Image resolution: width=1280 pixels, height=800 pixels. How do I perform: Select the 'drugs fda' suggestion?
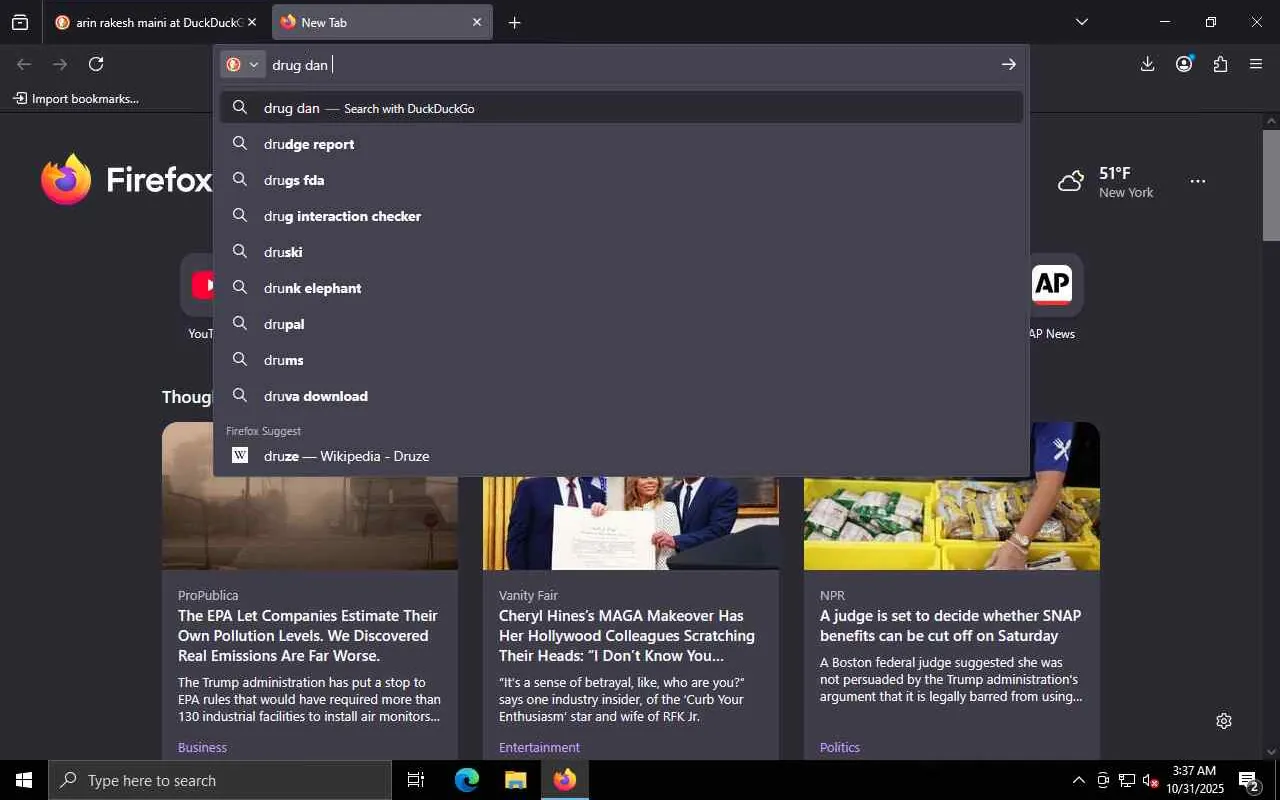point(622,180)
